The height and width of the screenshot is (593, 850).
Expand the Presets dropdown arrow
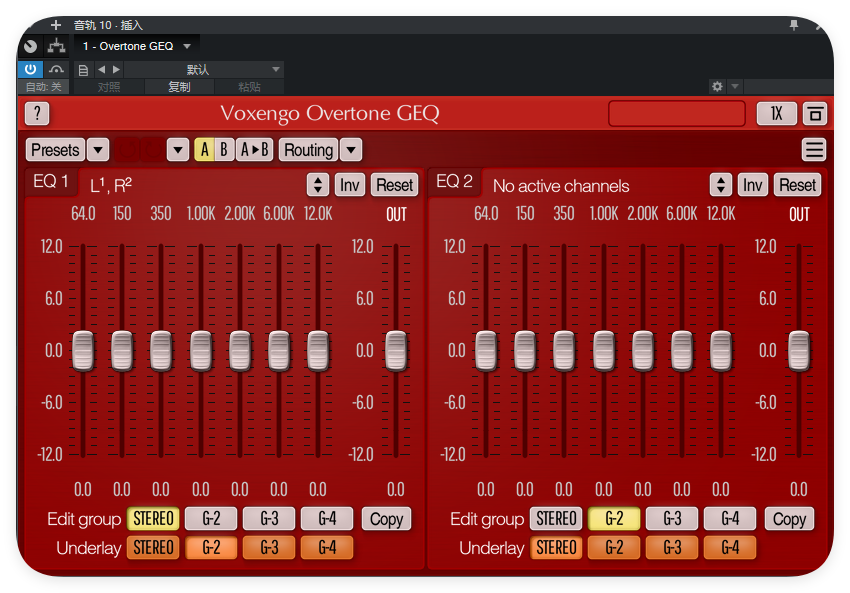coord(98,150)
